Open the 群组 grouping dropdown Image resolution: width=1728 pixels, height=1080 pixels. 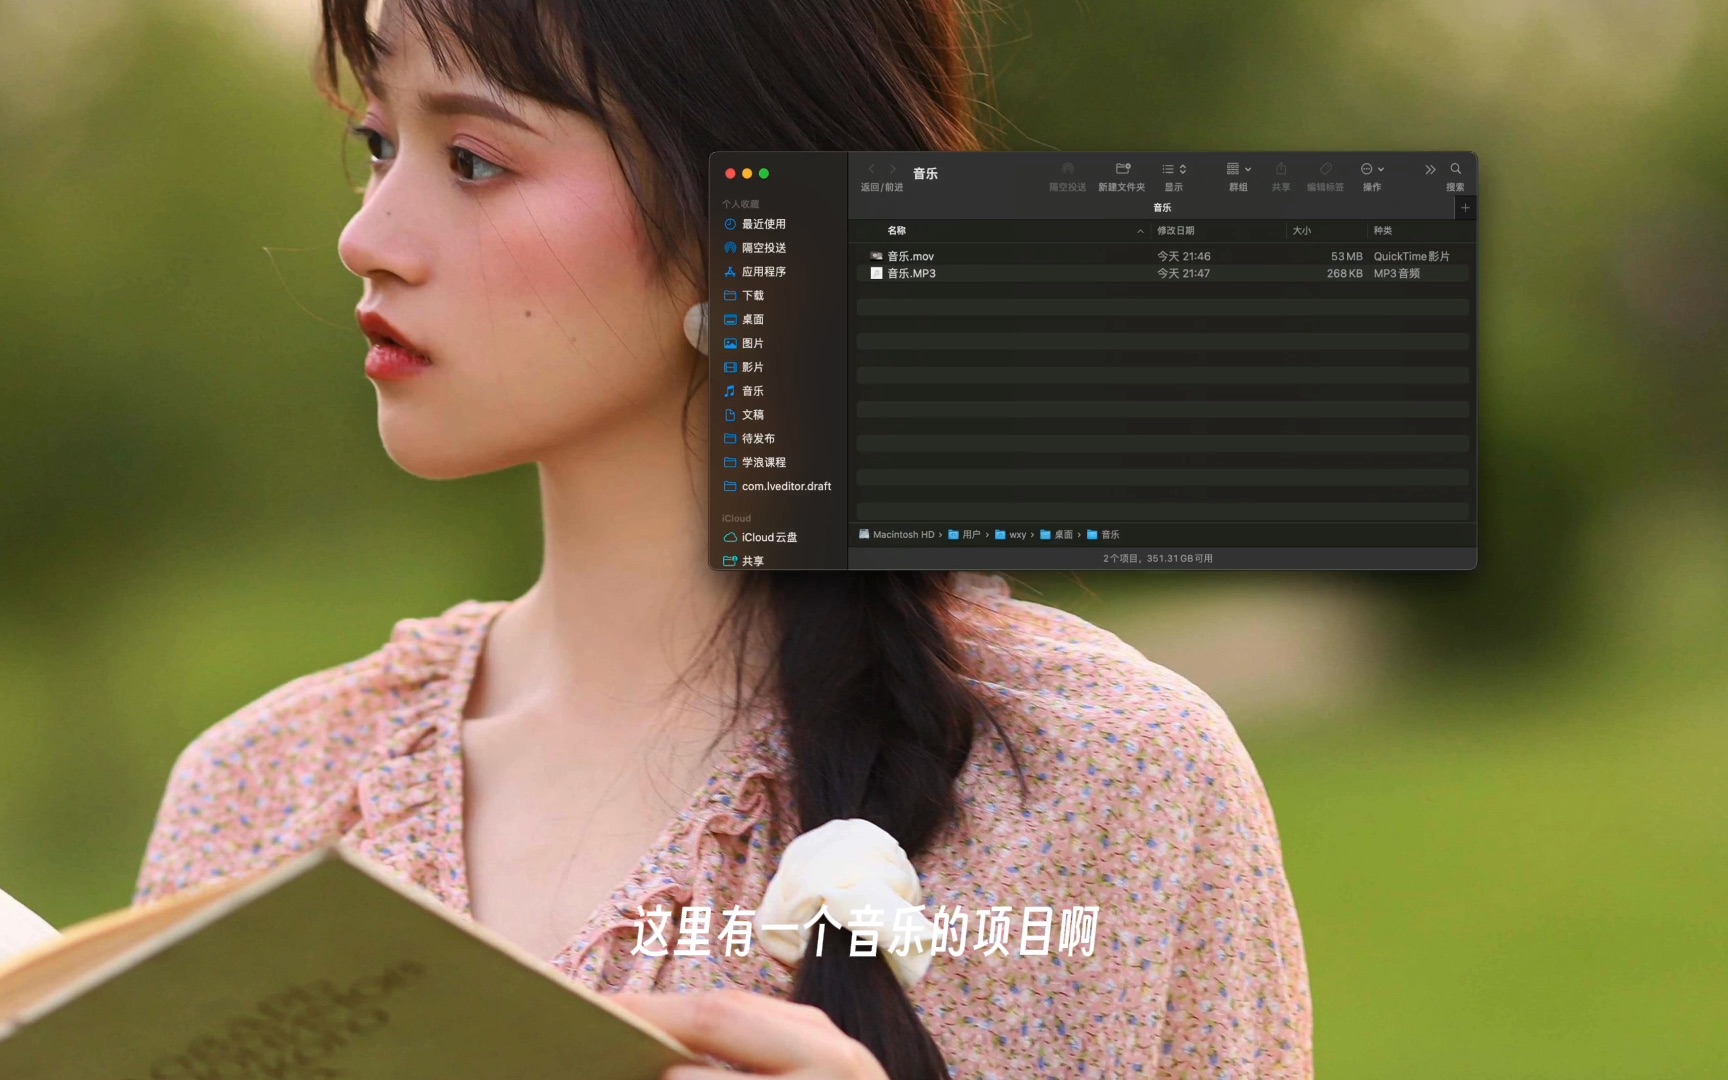[1238, 169]
